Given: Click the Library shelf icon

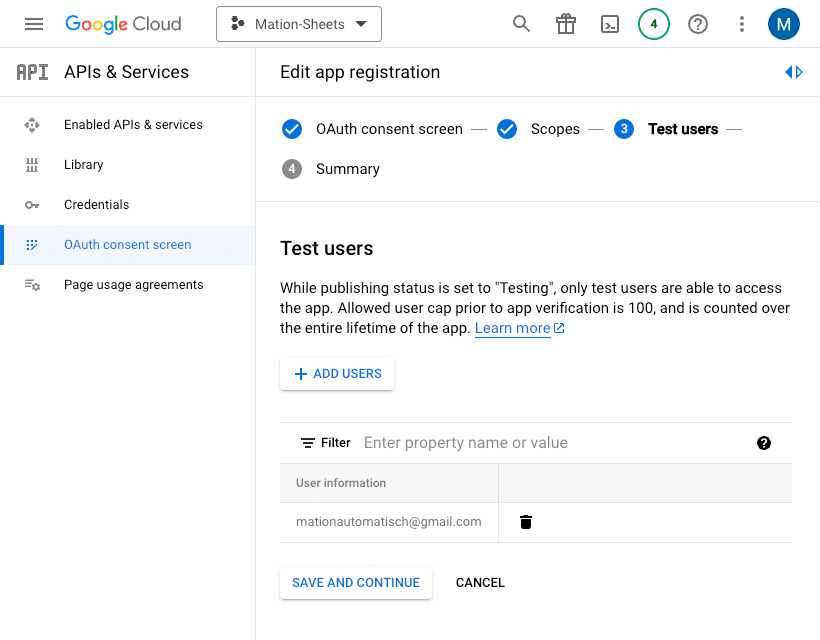Looking at the screenshot, I should (x=32, y=165).
